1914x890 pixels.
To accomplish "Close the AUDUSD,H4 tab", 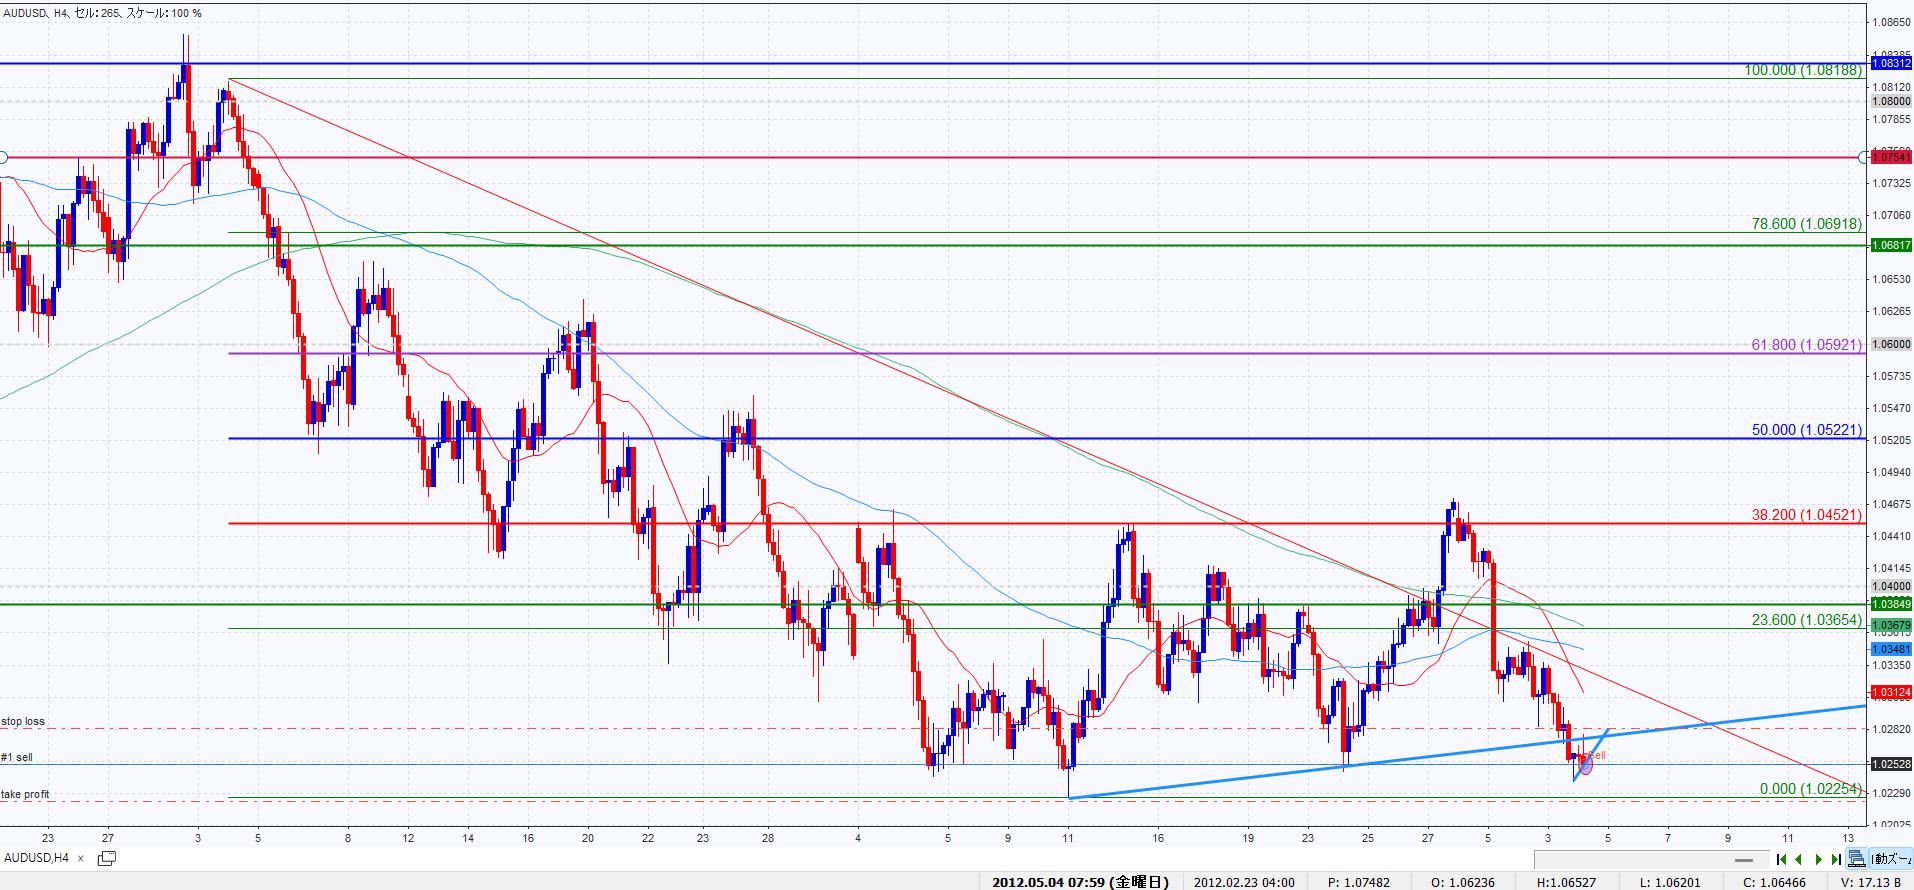I will (x=81, y=858).
